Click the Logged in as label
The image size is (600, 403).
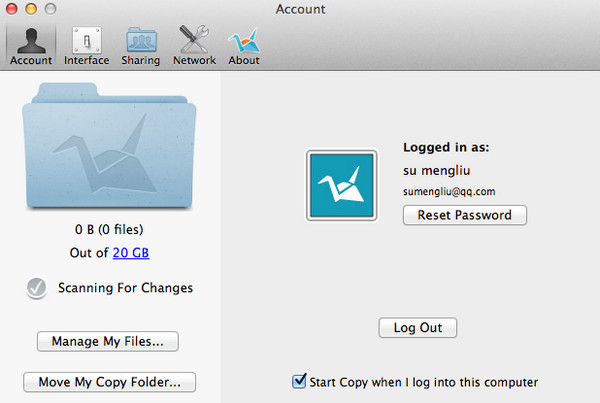click(446, 147)
